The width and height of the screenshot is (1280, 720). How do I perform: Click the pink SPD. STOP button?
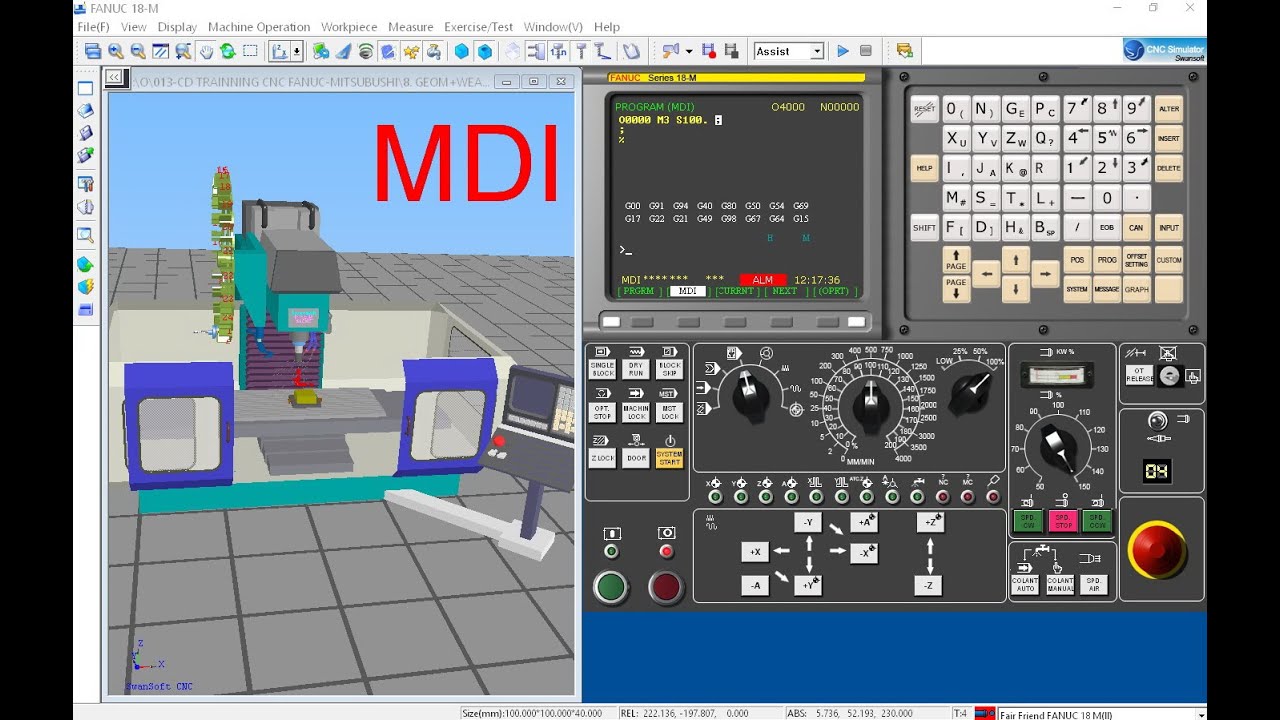tap(1062, 521)
